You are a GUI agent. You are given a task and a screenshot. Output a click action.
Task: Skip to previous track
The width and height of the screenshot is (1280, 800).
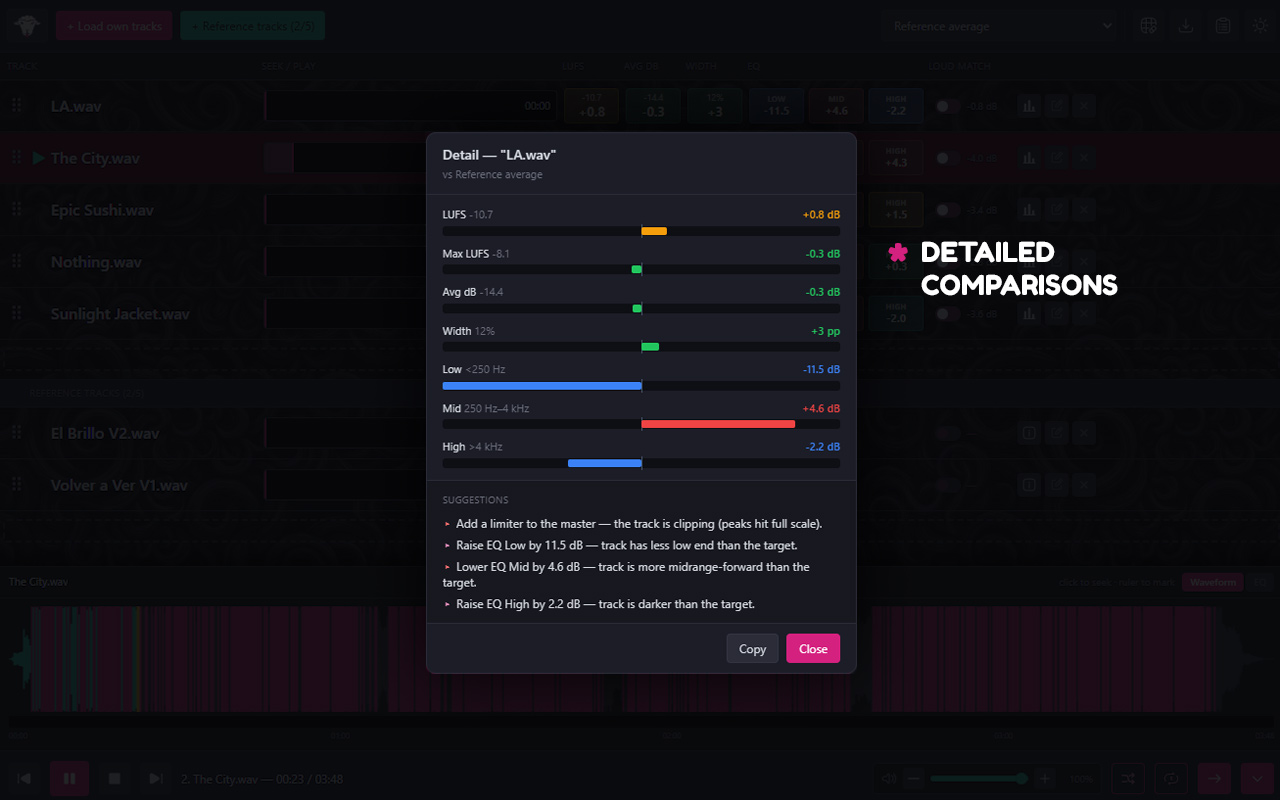(25, 778)
